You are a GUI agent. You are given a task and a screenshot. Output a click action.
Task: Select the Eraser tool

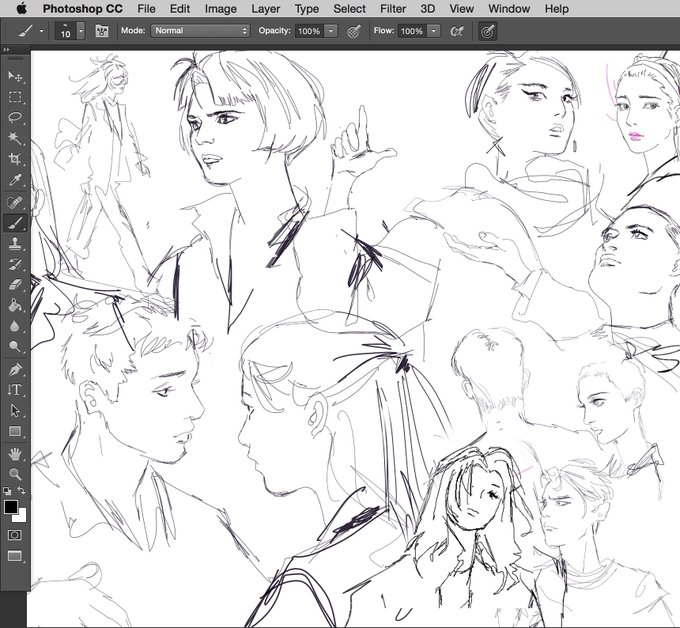click(x=15, y=285)
